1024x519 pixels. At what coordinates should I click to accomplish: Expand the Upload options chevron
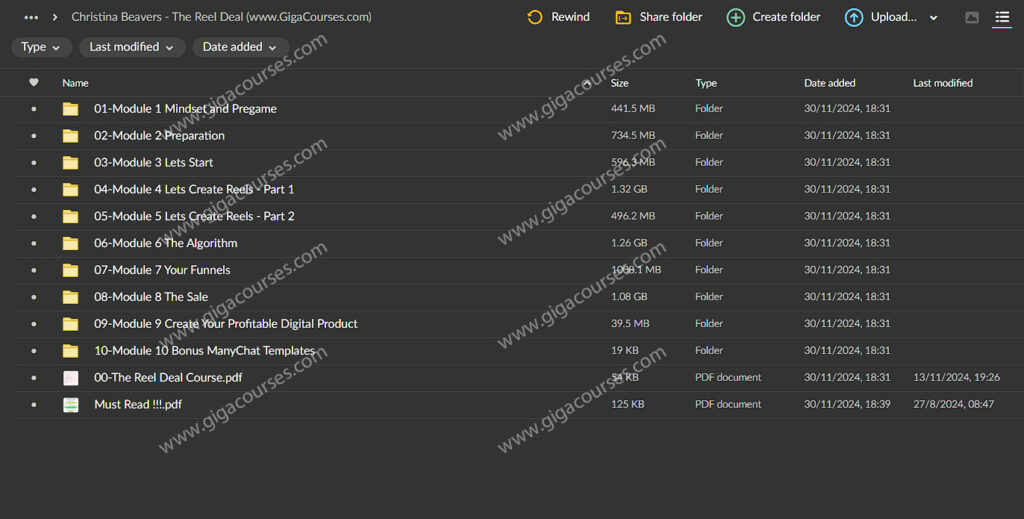pos(934,18)
